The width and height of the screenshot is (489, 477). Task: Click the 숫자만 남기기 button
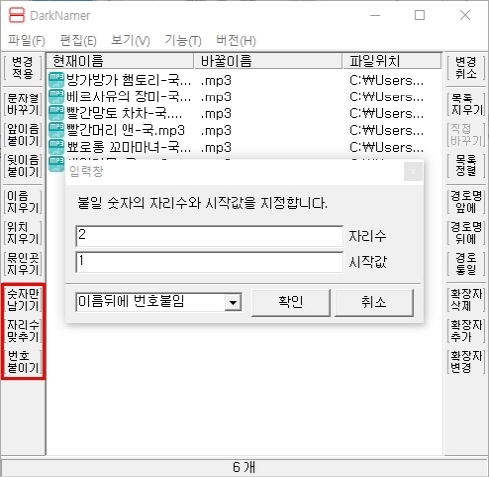point(23,300)
